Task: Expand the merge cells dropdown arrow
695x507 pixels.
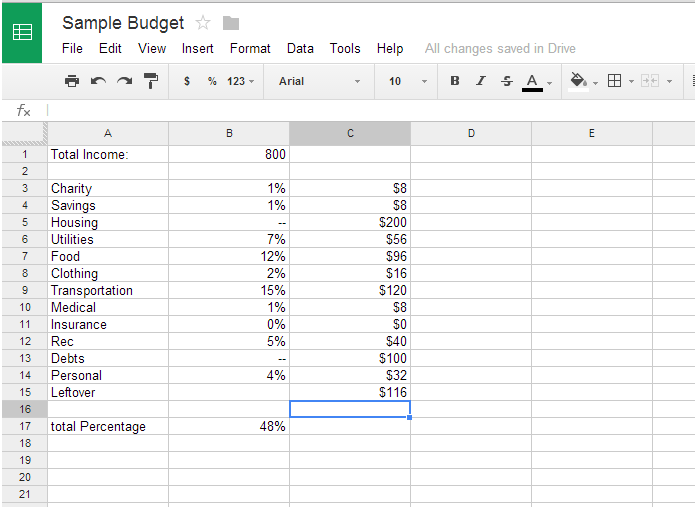Action: [669, 82]
